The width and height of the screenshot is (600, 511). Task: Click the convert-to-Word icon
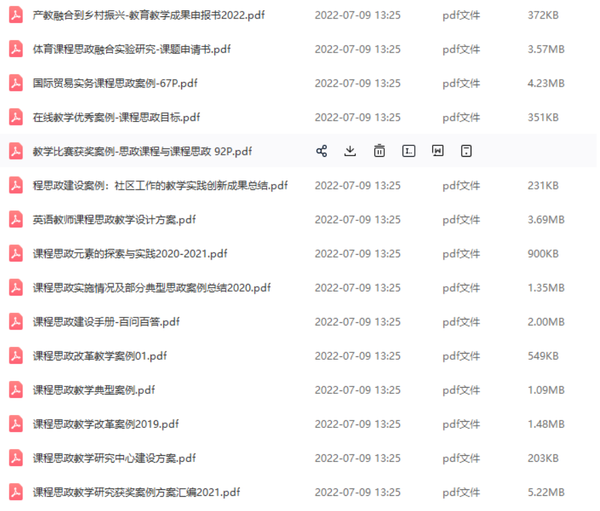coord(437,151)
